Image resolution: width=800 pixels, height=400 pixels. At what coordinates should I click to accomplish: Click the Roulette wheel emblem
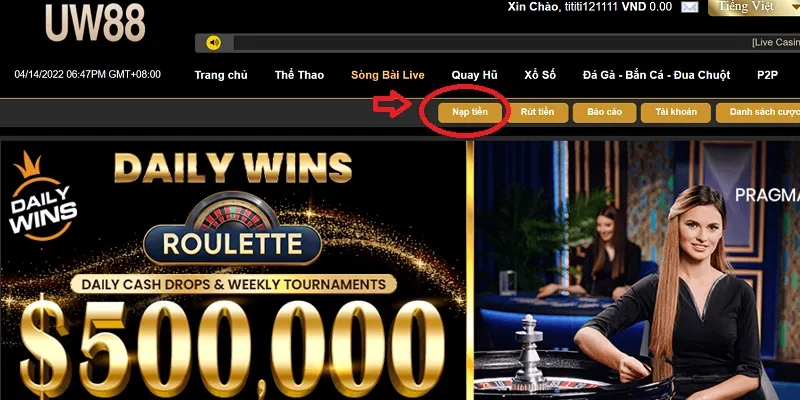(x=233, y=229)
